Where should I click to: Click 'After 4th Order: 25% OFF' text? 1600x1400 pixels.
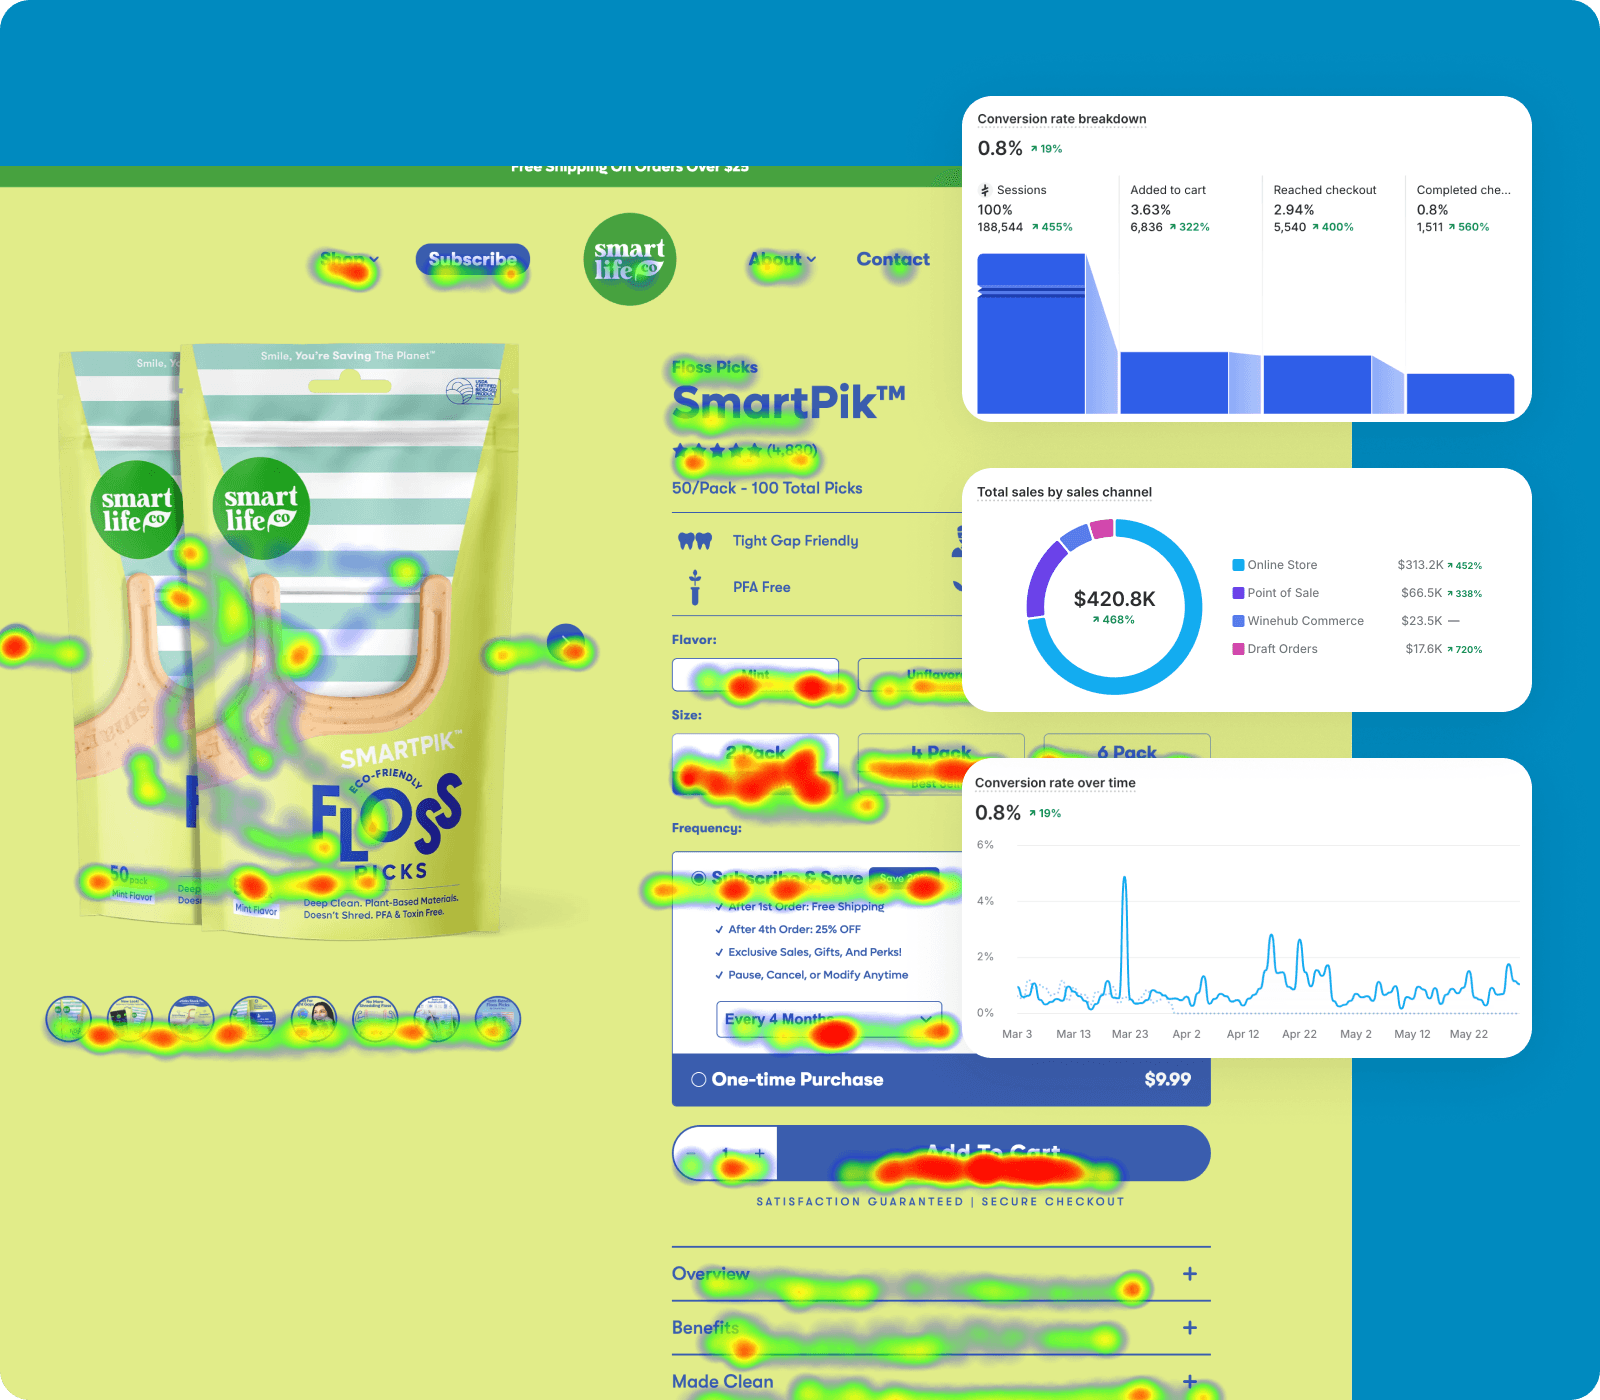point(794,929)
